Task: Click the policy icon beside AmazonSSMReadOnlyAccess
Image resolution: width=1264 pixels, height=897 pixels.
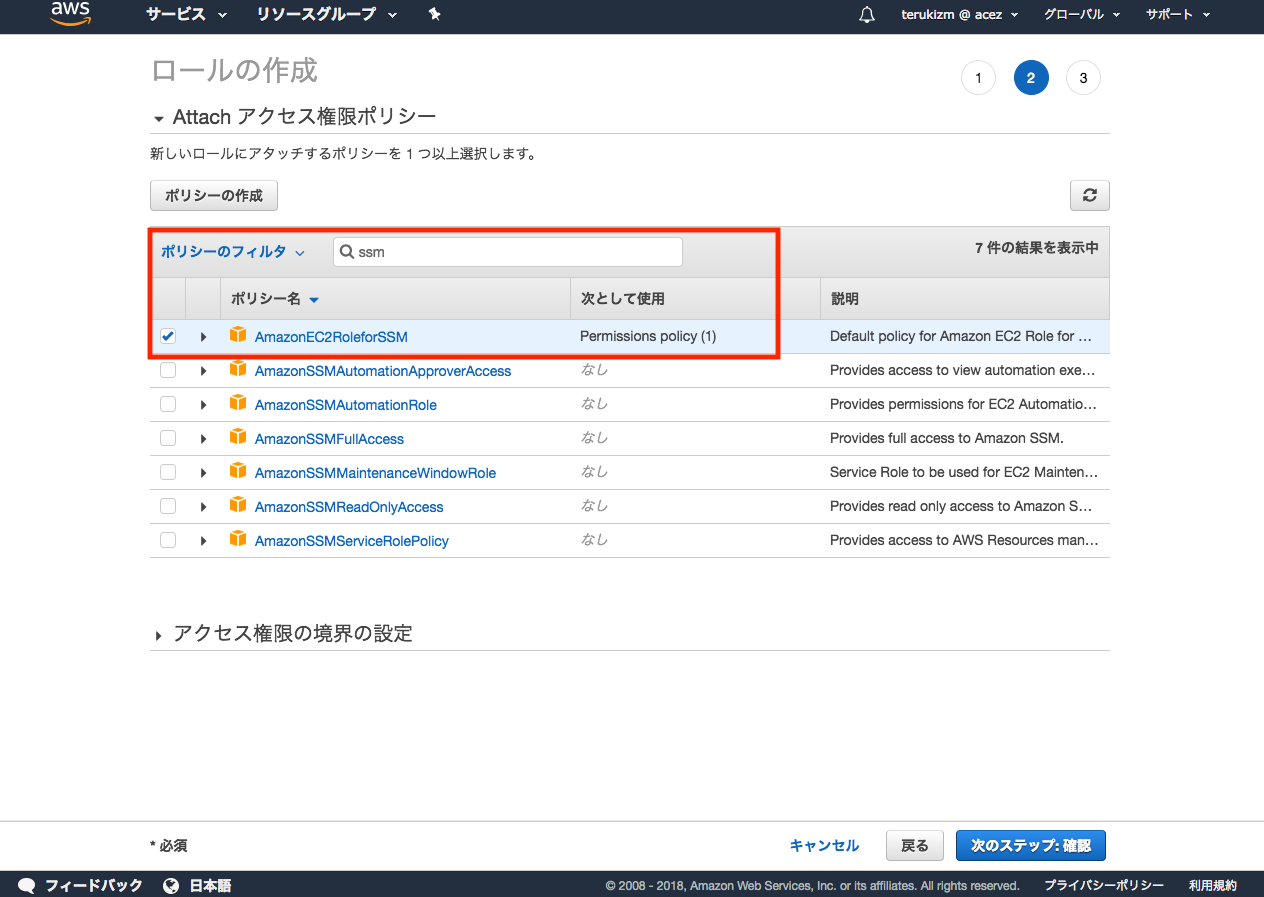Action: coord(238,505)
